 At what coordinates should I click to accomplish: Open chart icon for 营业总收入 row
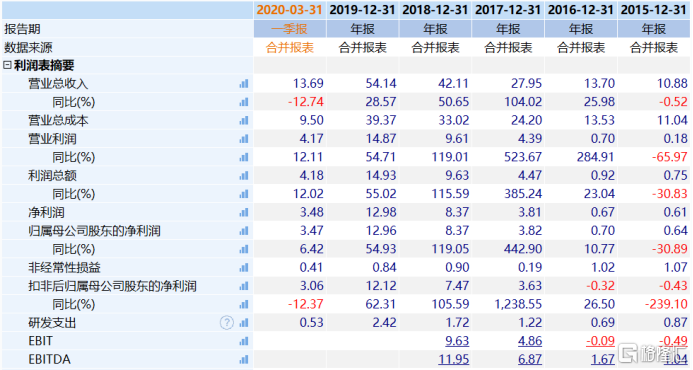(x=244, y=84)
